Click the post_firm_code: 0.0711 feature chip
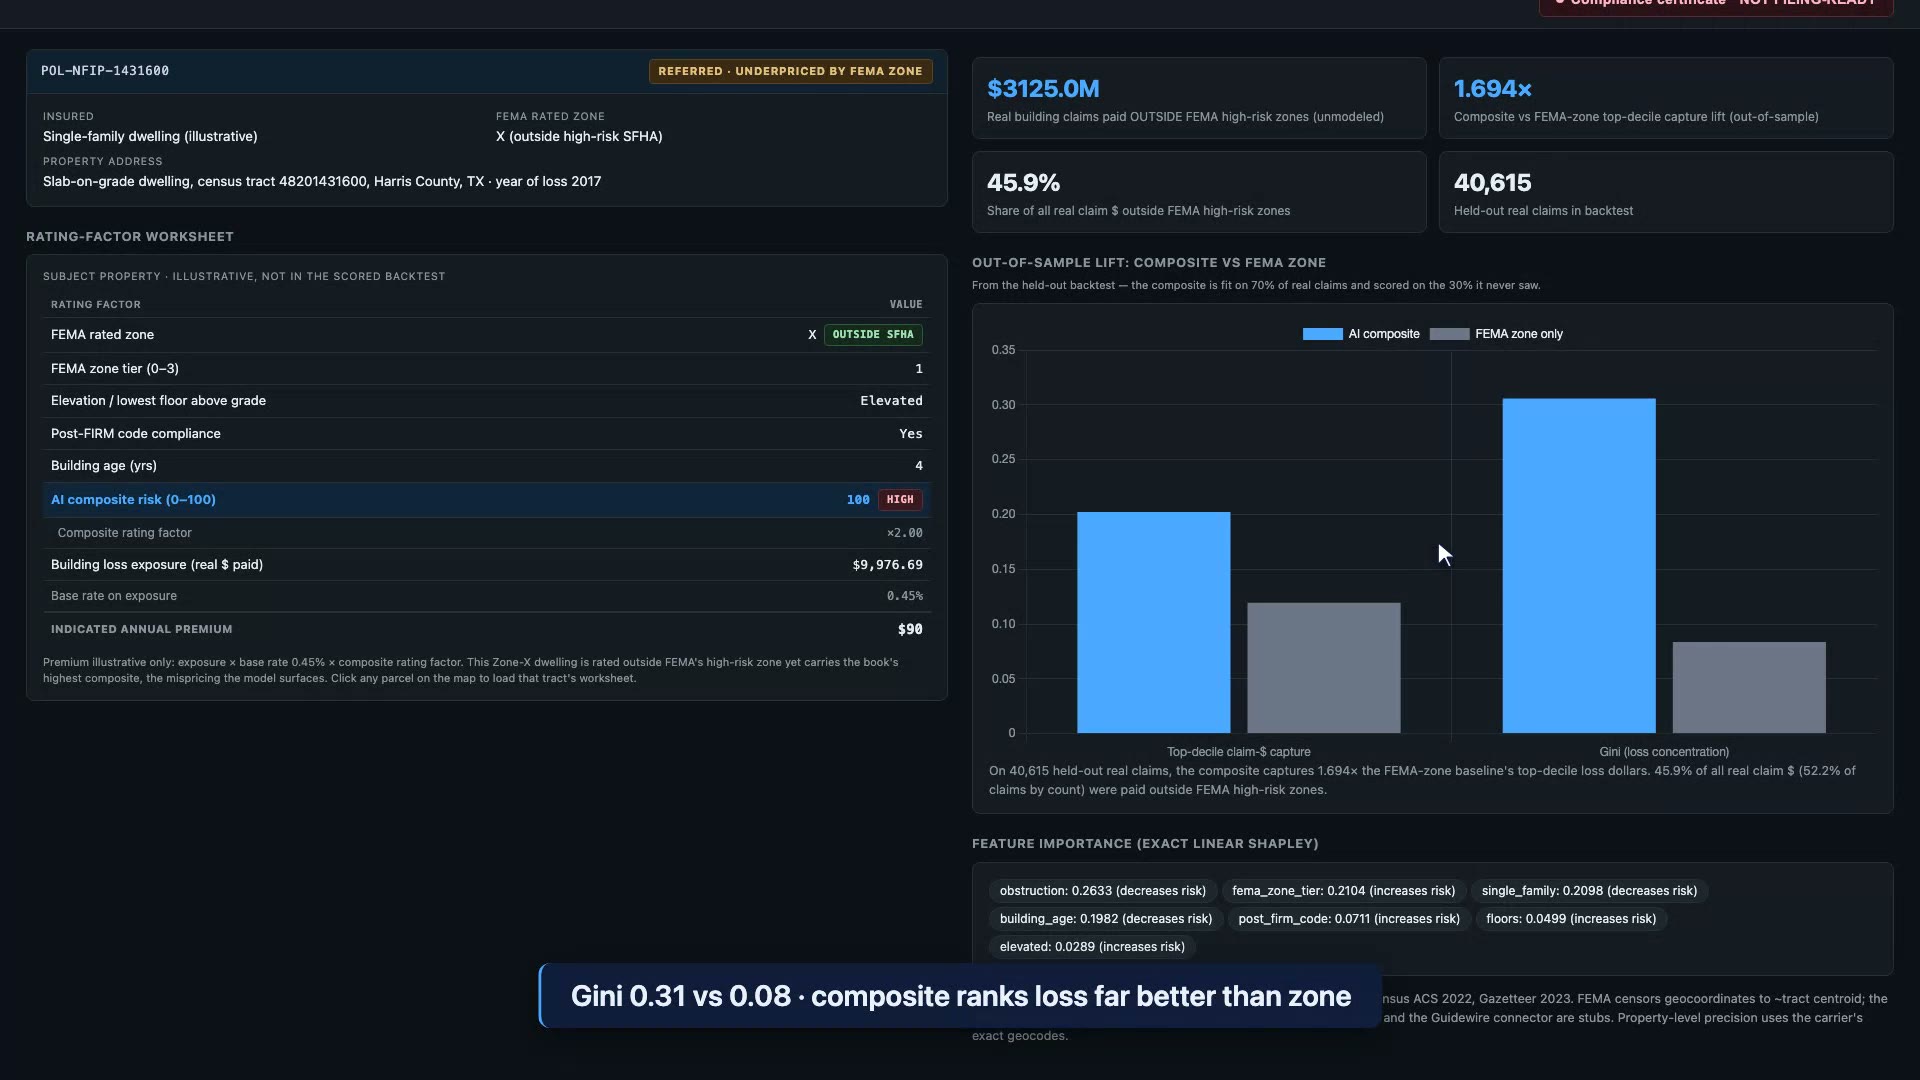Viewport: 1920px width, 1080px height. [x=1349, y=919]
